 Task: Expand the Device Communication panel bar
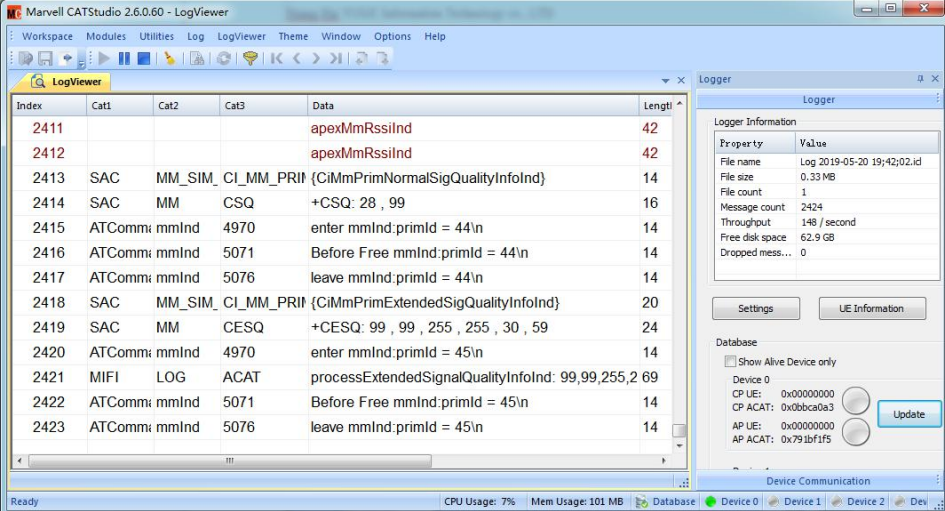[x=818, y=481]
